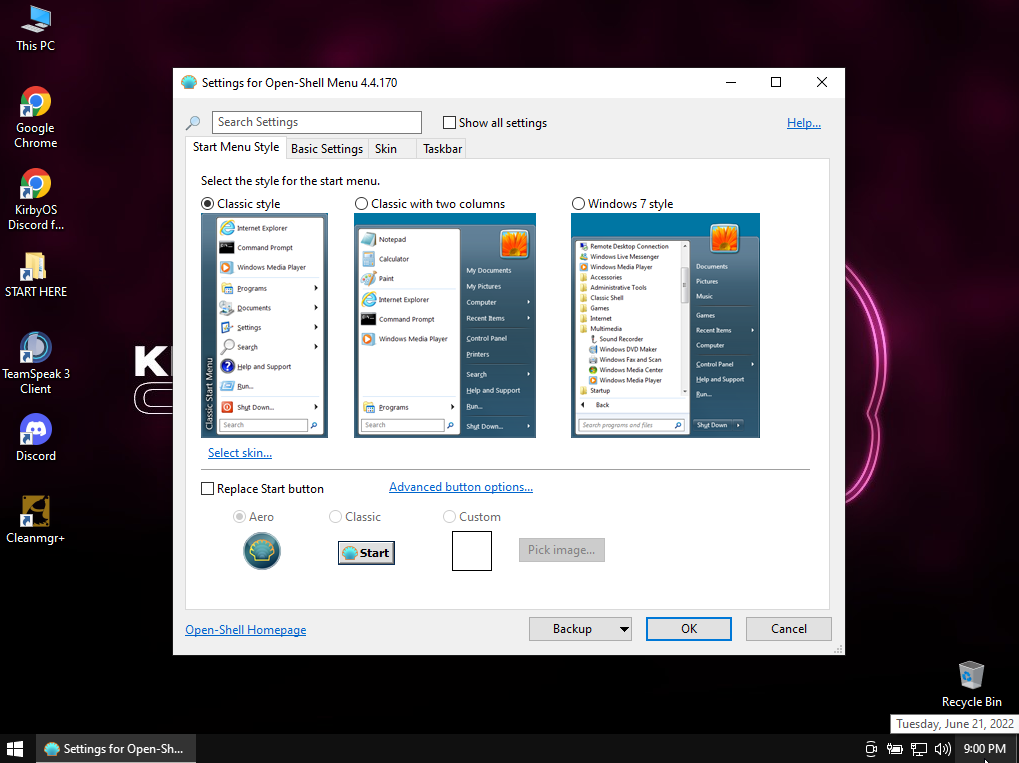1019x763 pixels.
Task: Open the Backup dropdown arrow
Action: [624, 628]
